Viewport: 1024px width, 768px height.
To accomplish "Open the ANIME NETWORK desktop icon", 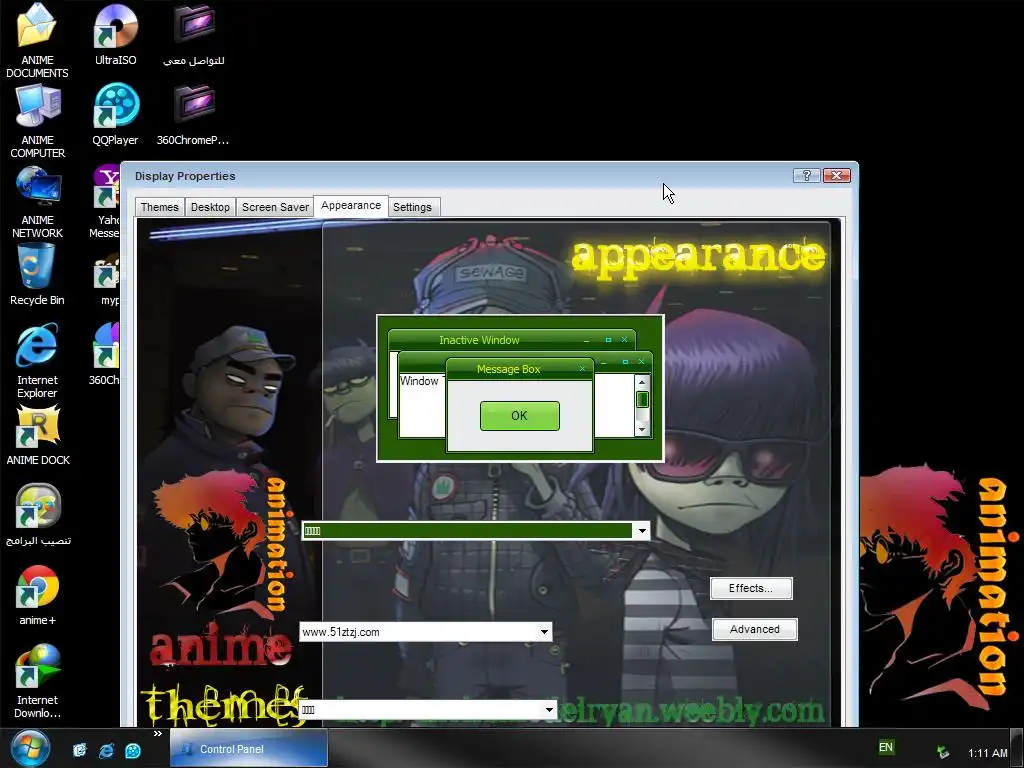I will 37,202.
